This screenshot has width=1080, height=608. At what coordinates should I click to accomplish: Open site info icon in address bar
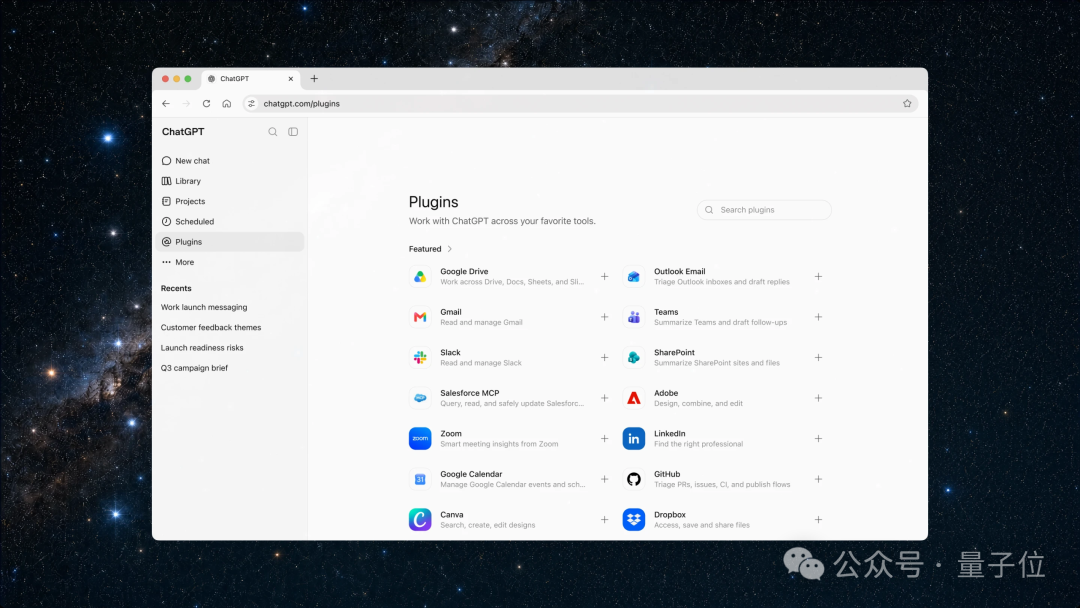click(x=251, y=104)
